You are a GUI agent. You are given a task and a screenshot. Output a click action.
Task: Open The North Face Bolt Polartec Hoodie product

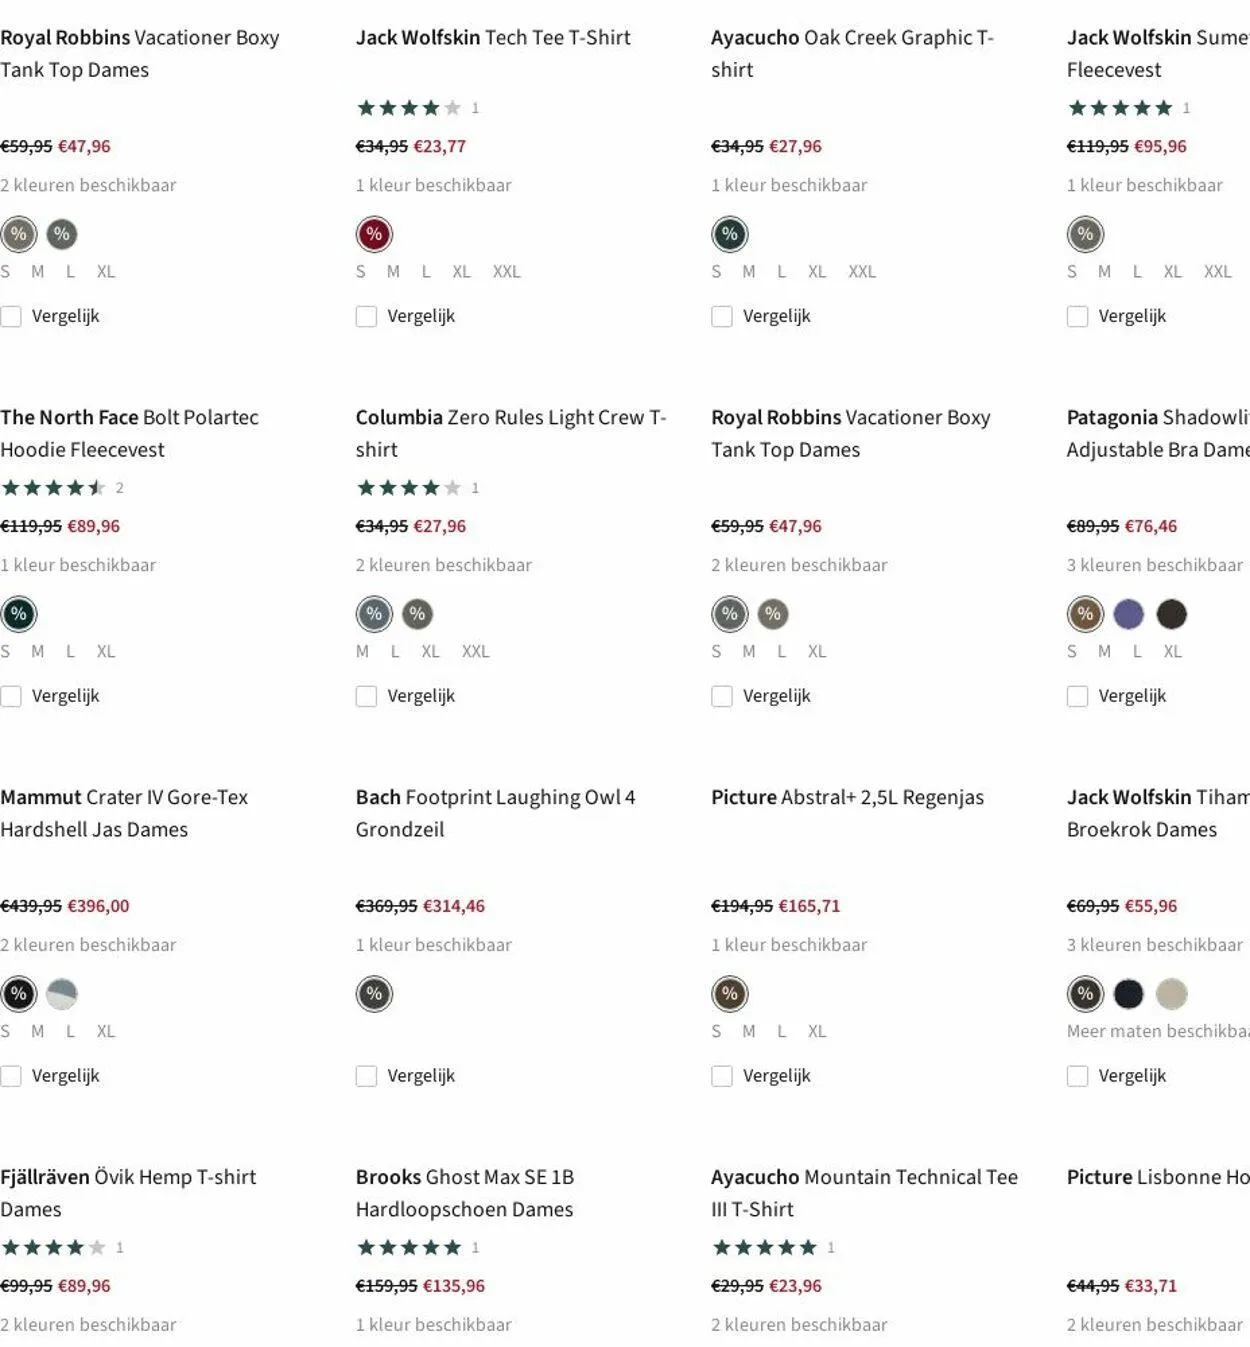coord(129,433)
